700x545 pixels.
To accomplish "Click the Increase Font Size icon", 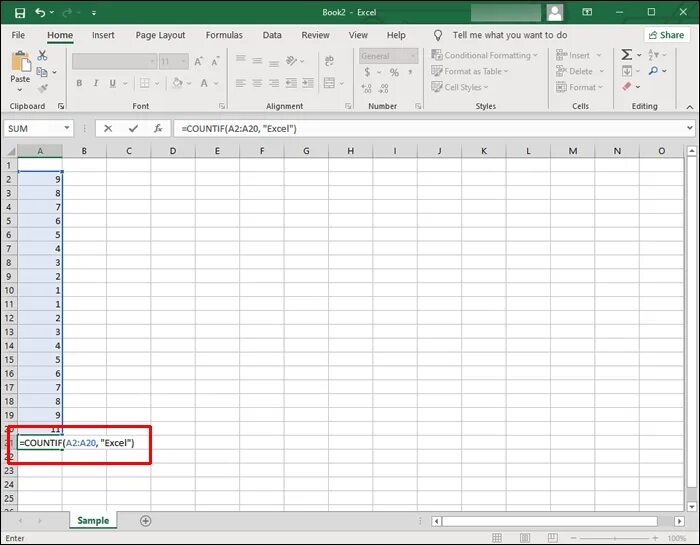I will [x=198, y=62].
